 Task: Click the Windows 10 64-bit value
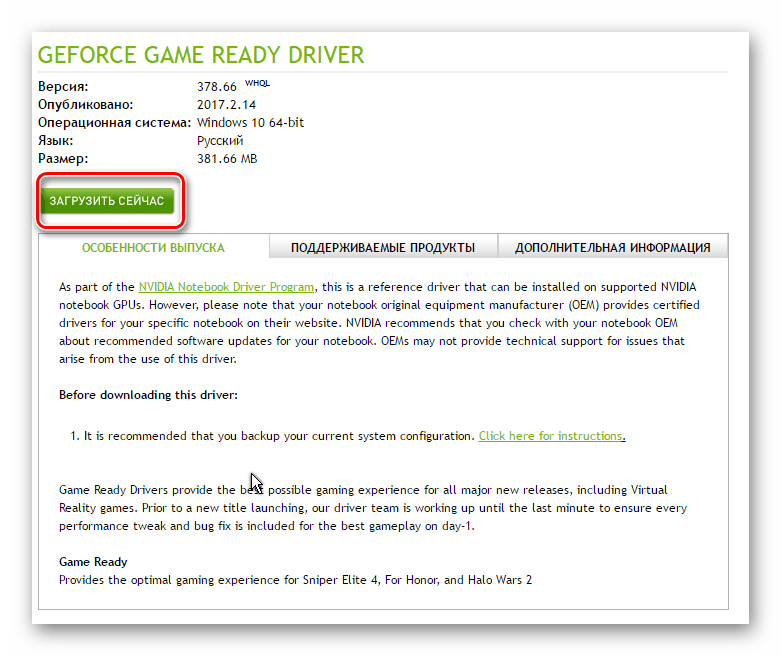pos(250,123)
